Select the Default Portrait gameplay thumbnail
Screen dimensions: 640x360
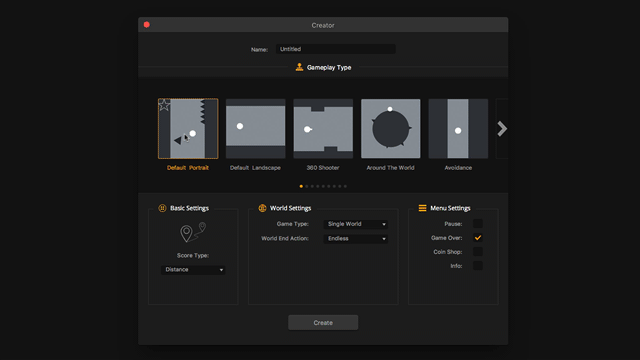188,129
